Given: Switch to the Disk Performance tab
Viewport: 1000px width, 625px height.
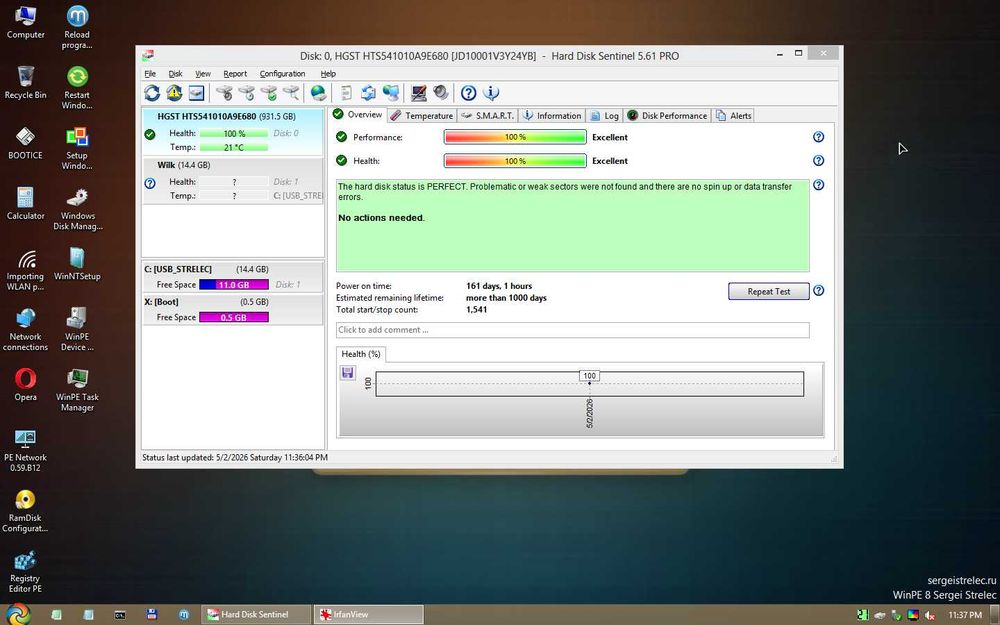Looking at the screenshot, I should [667, 115].
